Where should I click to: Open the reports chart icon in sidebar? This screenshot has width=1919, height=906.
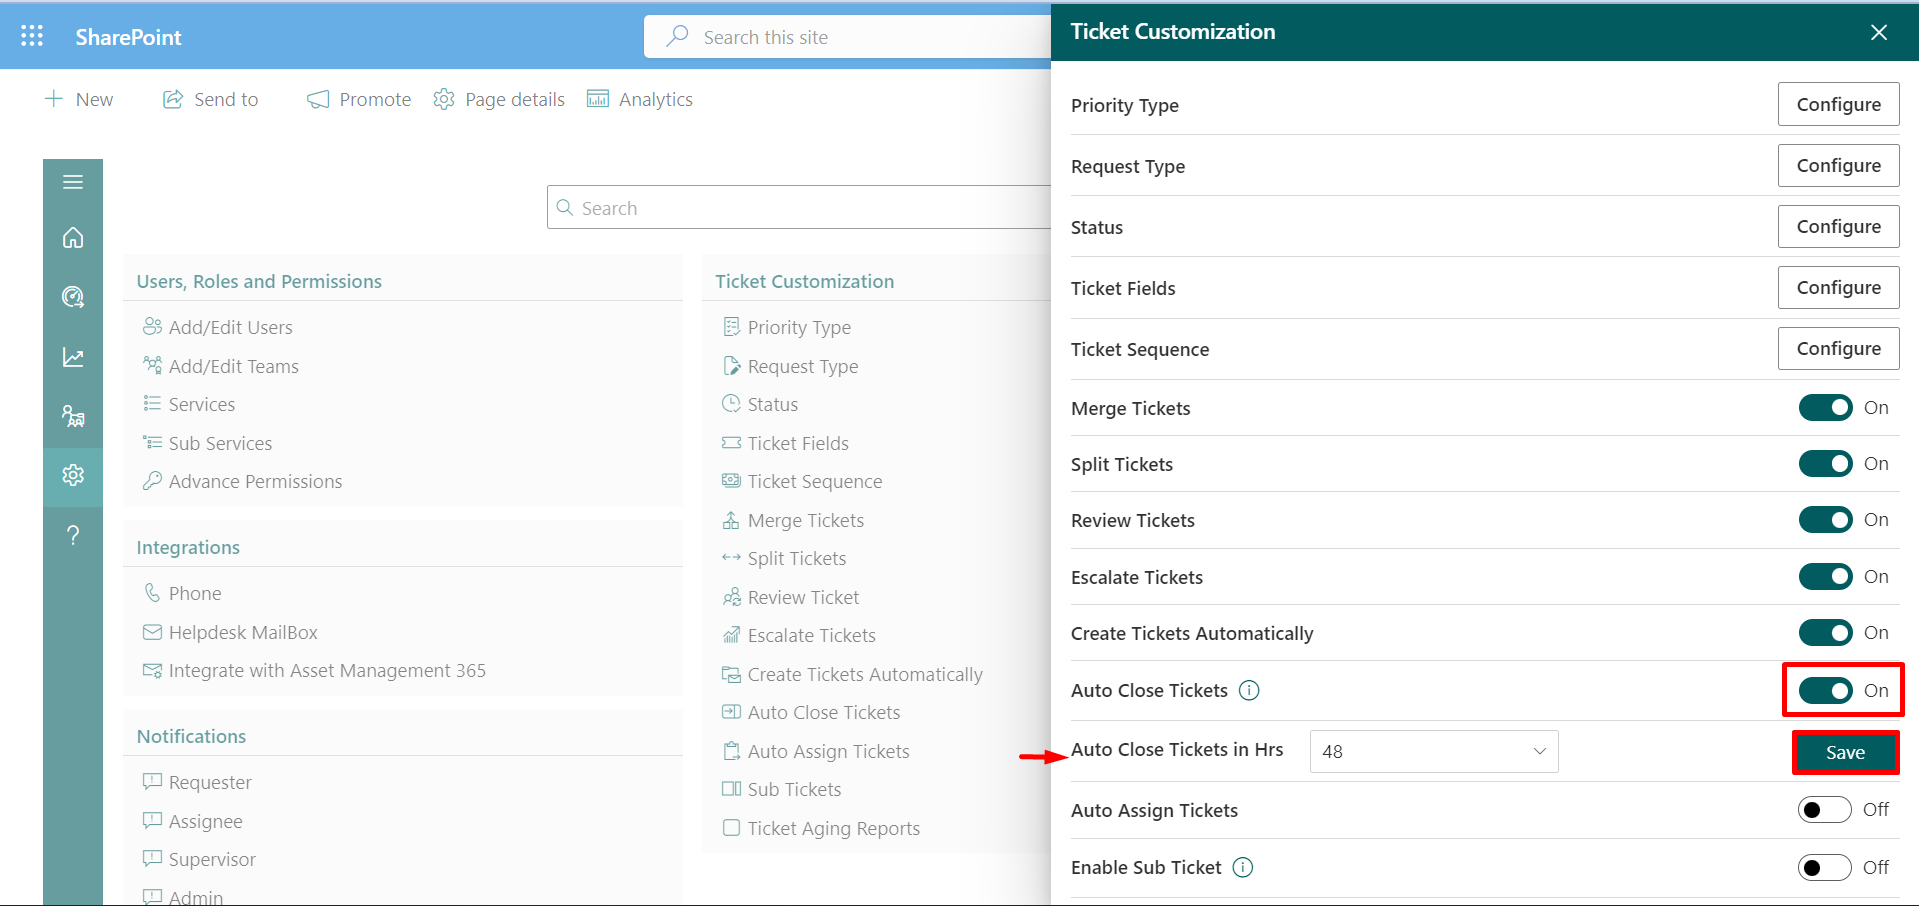pyautogui.click(x=73, y=357)
